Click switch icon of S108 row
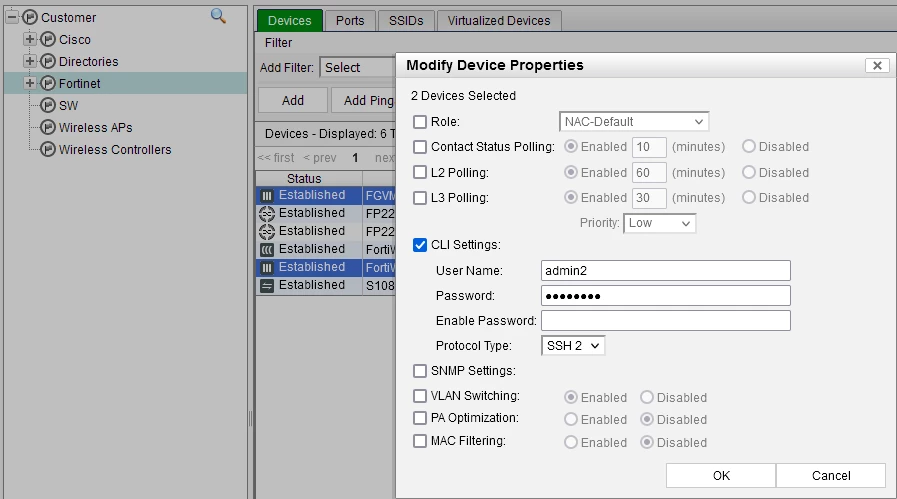Screen dimensions: 897x499 pyautogui.click(x=267, y=286)
